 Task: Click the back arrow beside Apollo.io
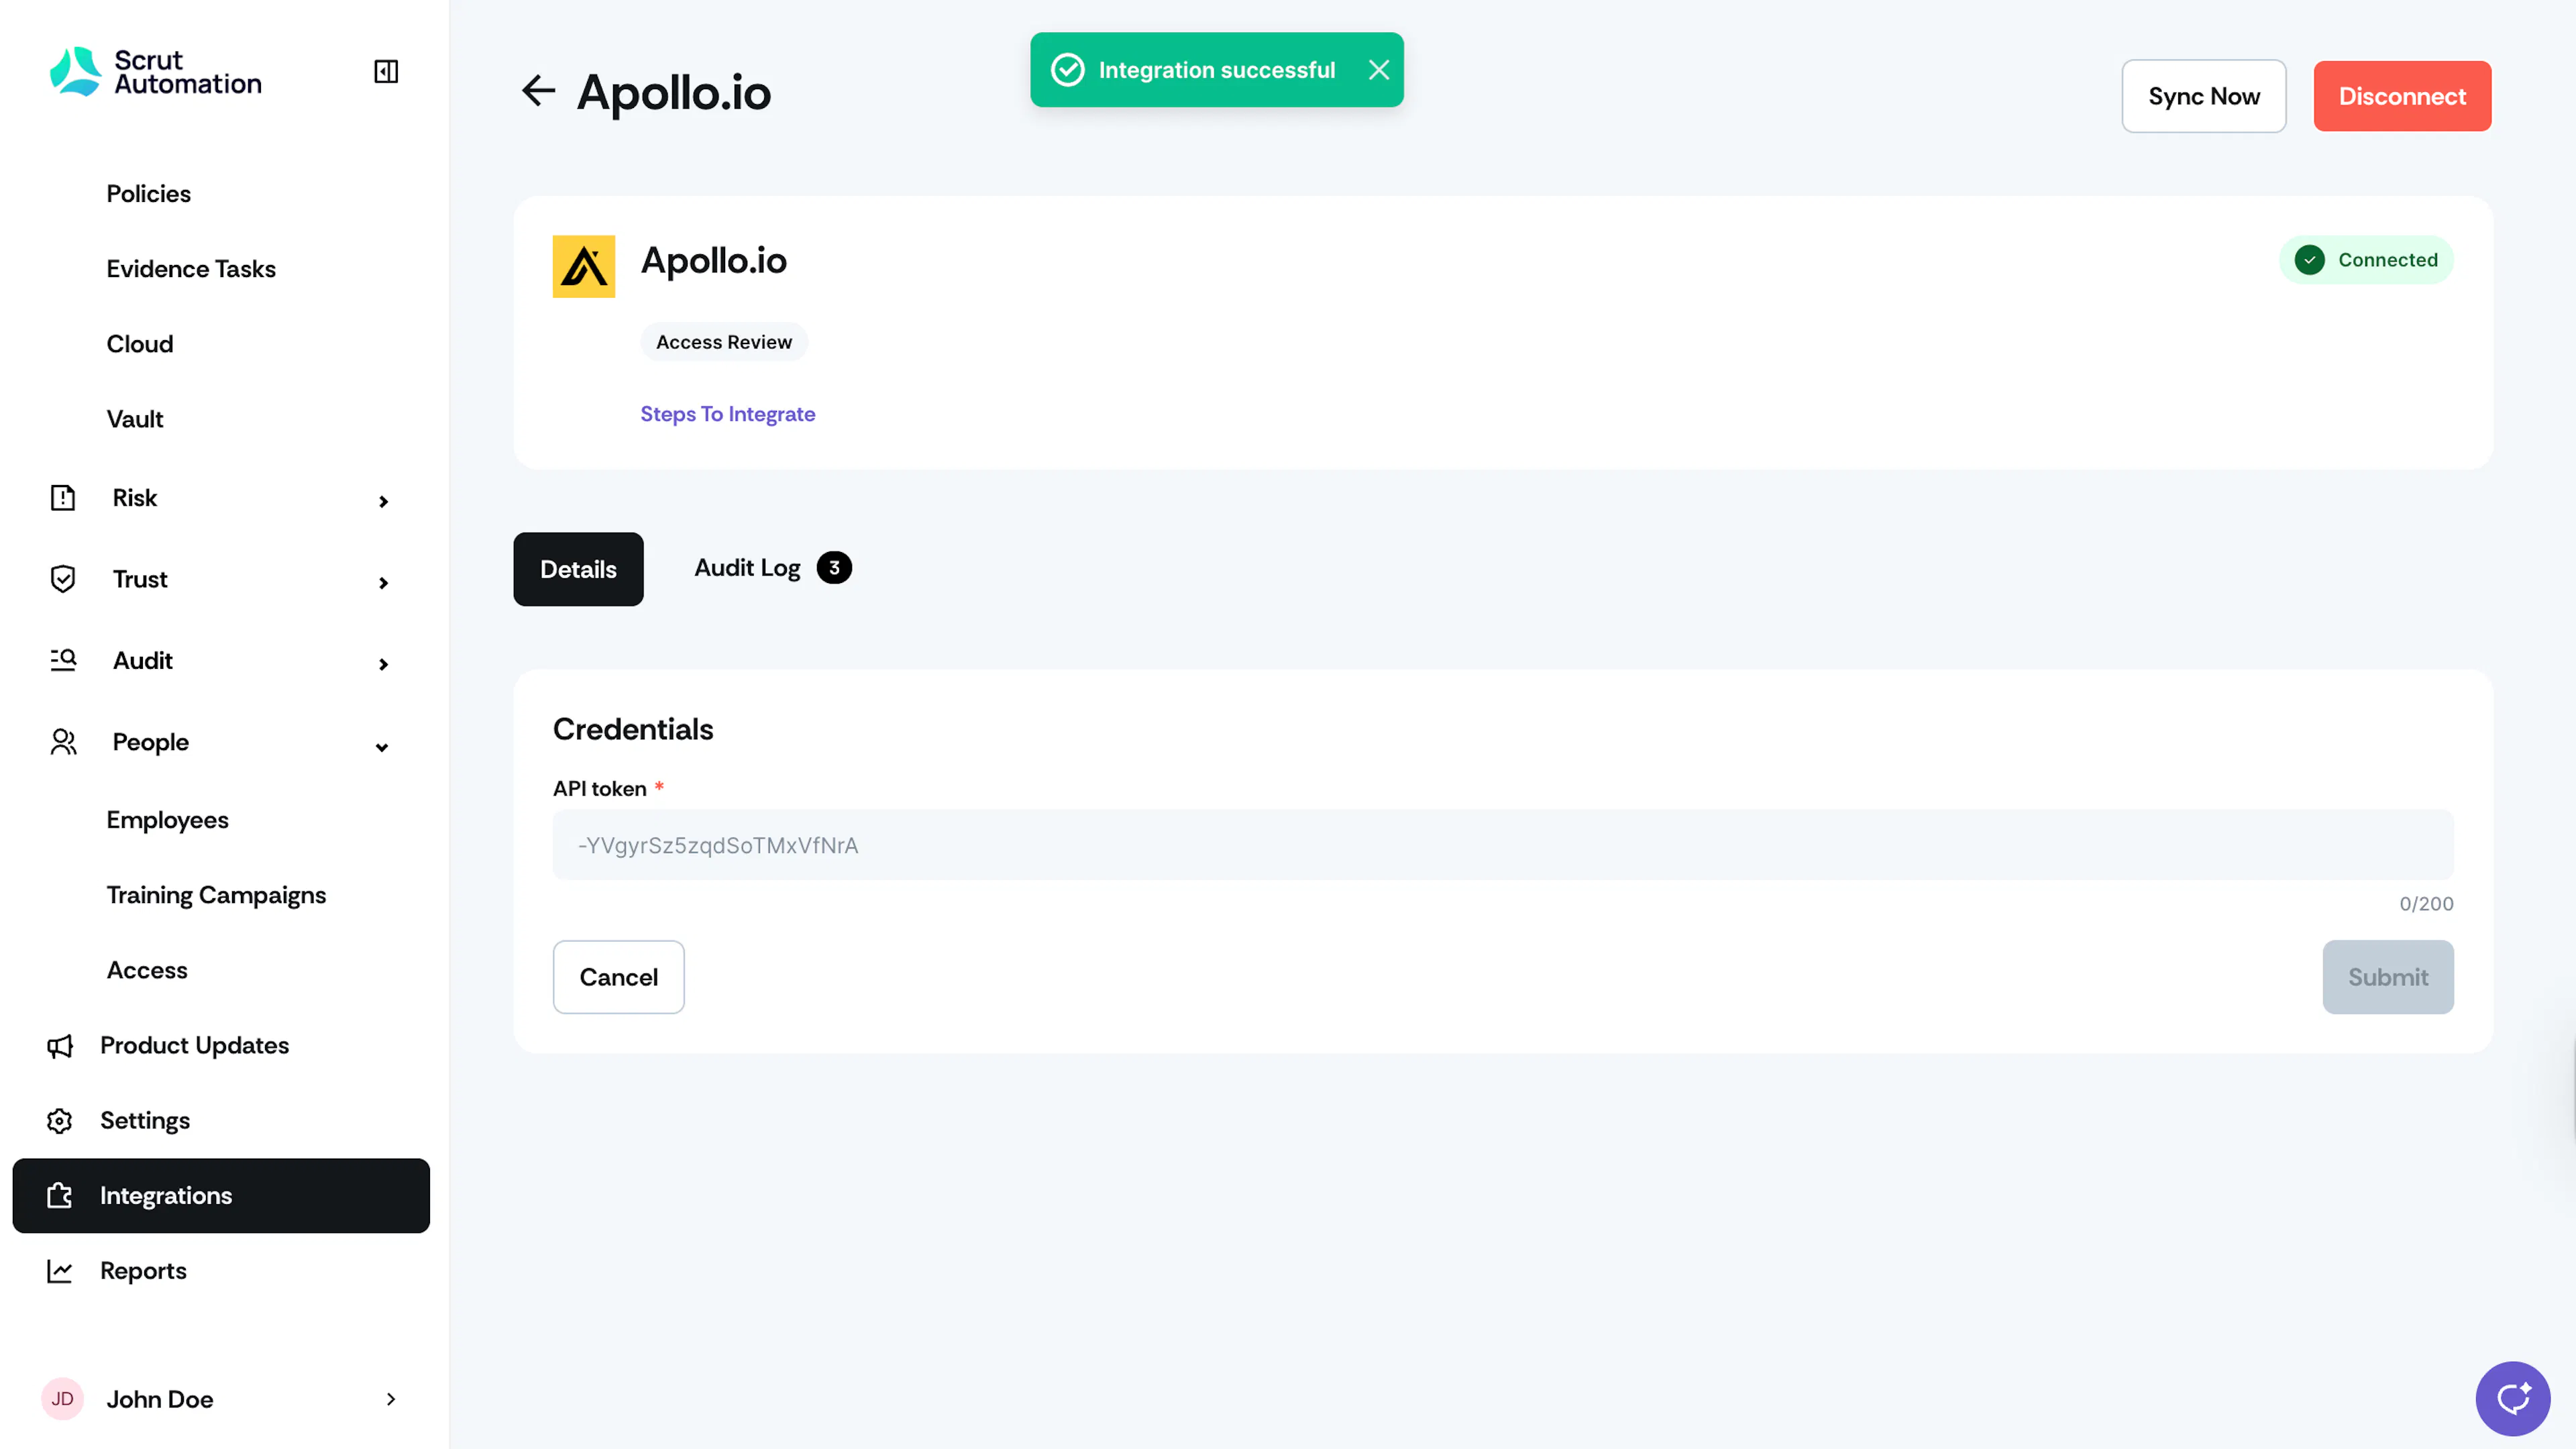pos(538,91)
